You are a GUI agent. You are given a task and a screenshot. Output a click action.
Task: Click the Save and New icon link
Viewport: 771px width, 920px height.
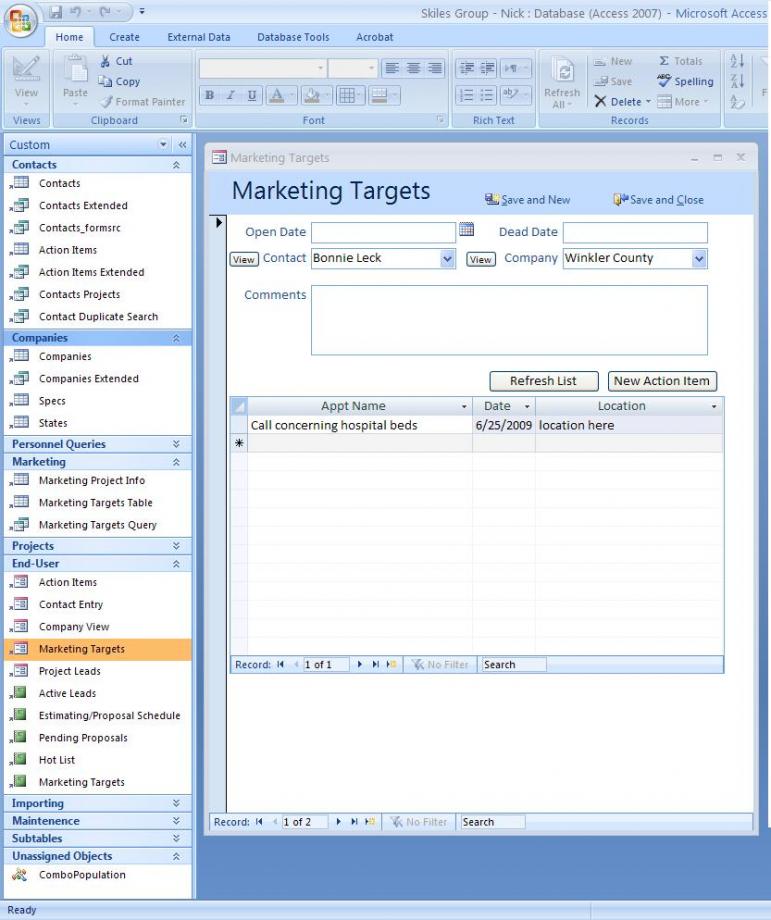pyautogui.click(x=527, y=199)
